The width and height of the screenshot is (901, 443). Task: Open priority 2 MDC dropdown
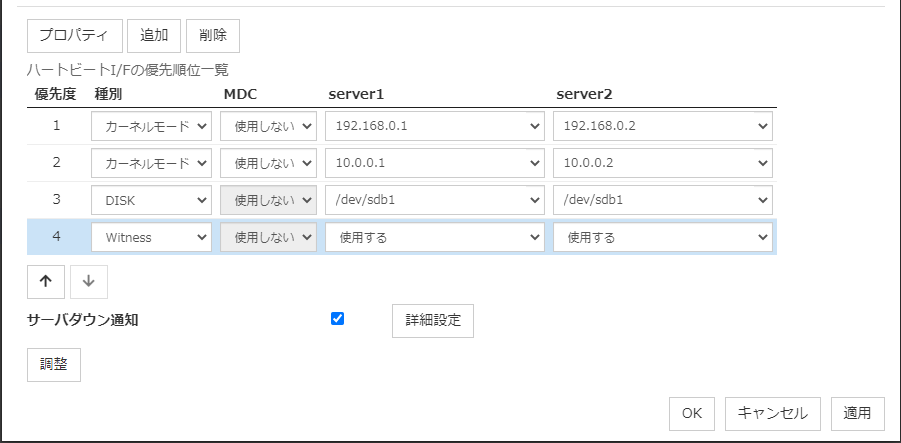[268, 163]
